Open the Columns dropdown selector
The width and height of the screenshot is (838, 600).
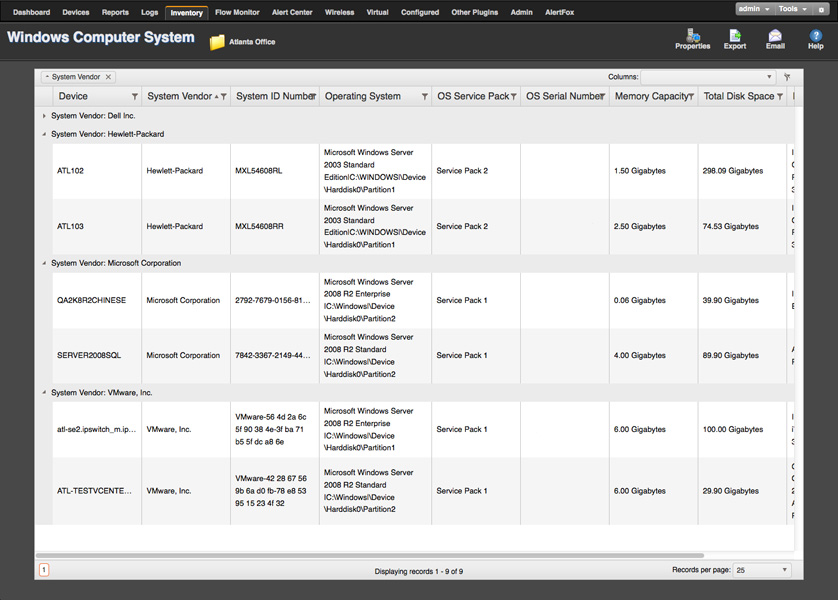point(708,77)
